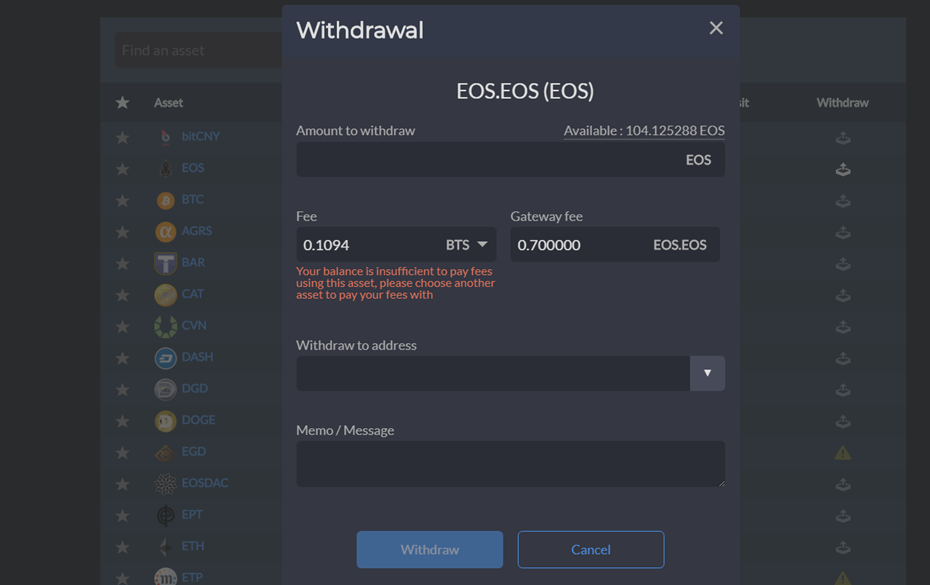Image resolution: width=930 pixels, height=585 pixels.
Task: Click the blue DASH coin icon
Action: (165, 358)
